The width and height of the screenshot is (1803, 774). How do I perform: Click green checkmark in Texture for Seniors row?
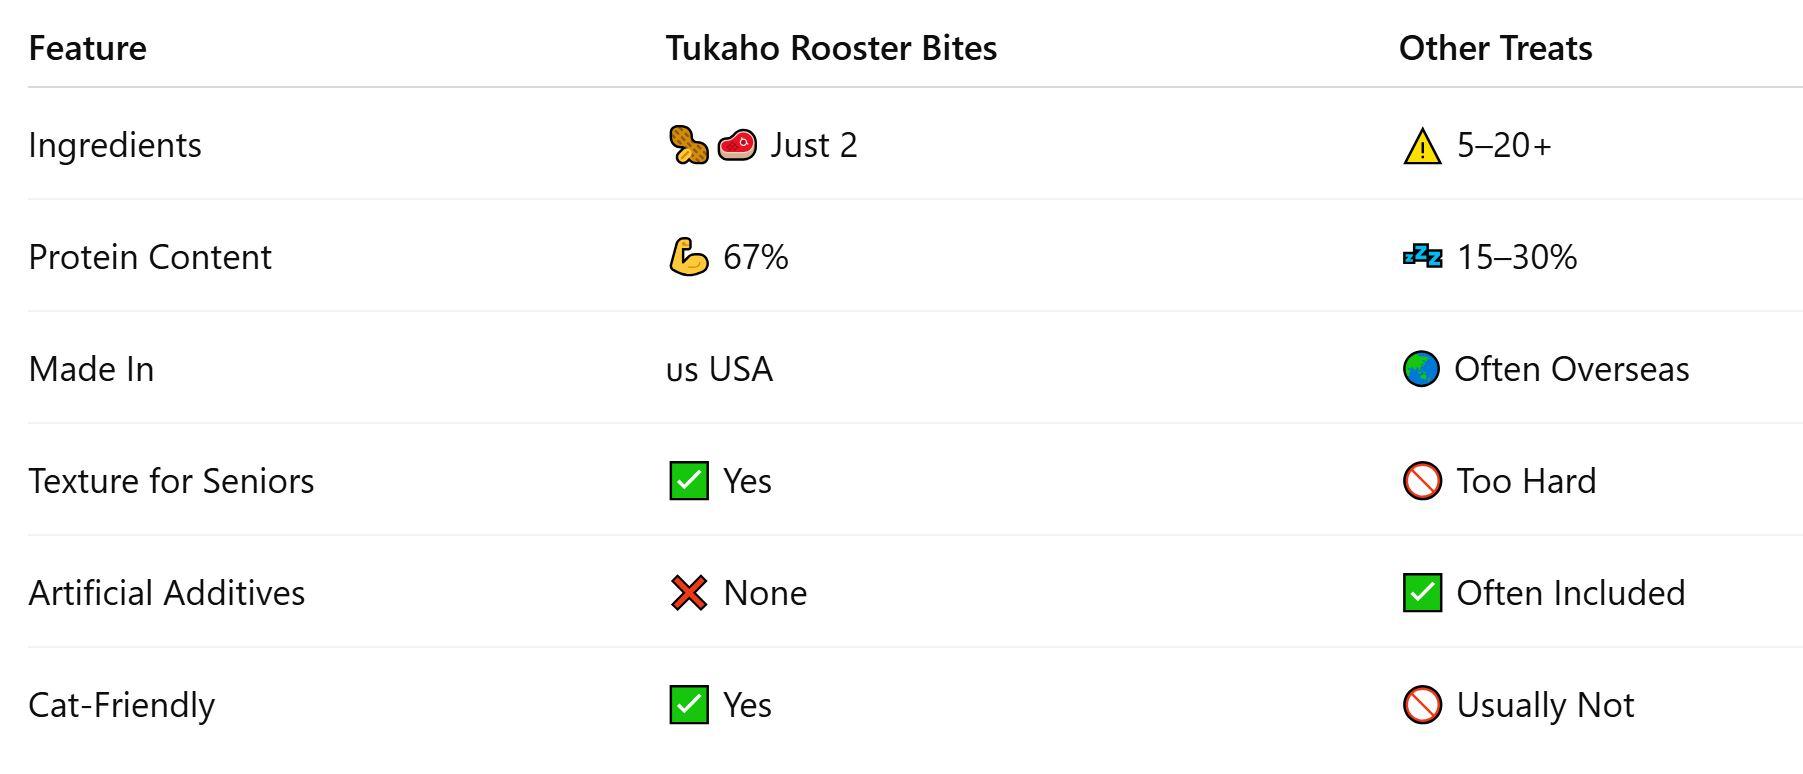[x=688, y=481]
